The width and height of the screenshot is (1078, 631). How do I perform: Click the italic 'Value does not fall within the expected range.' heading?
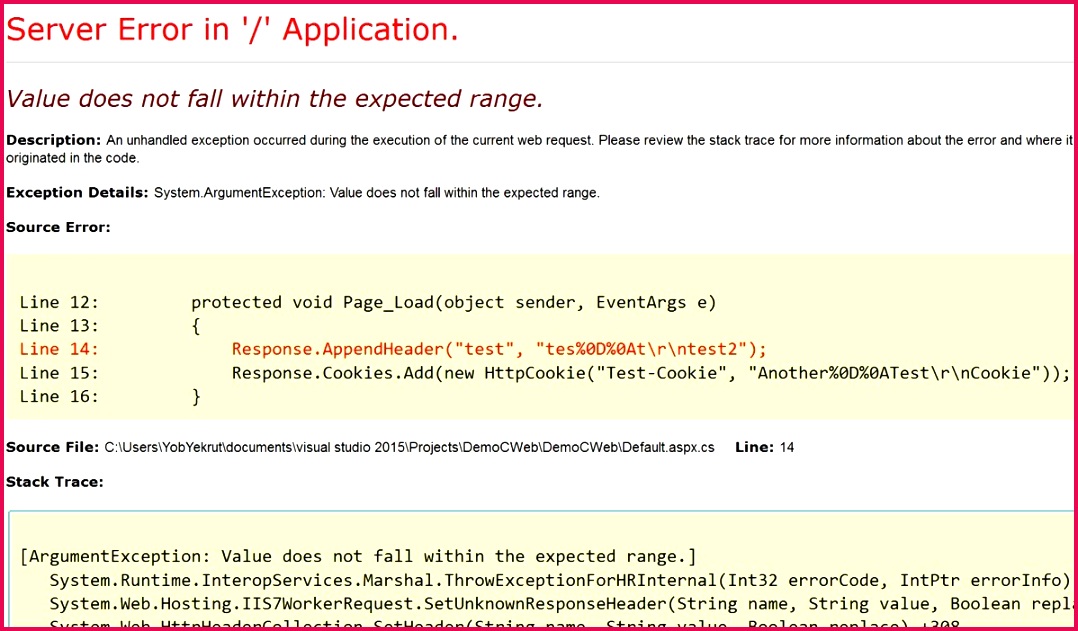[275, 100]
